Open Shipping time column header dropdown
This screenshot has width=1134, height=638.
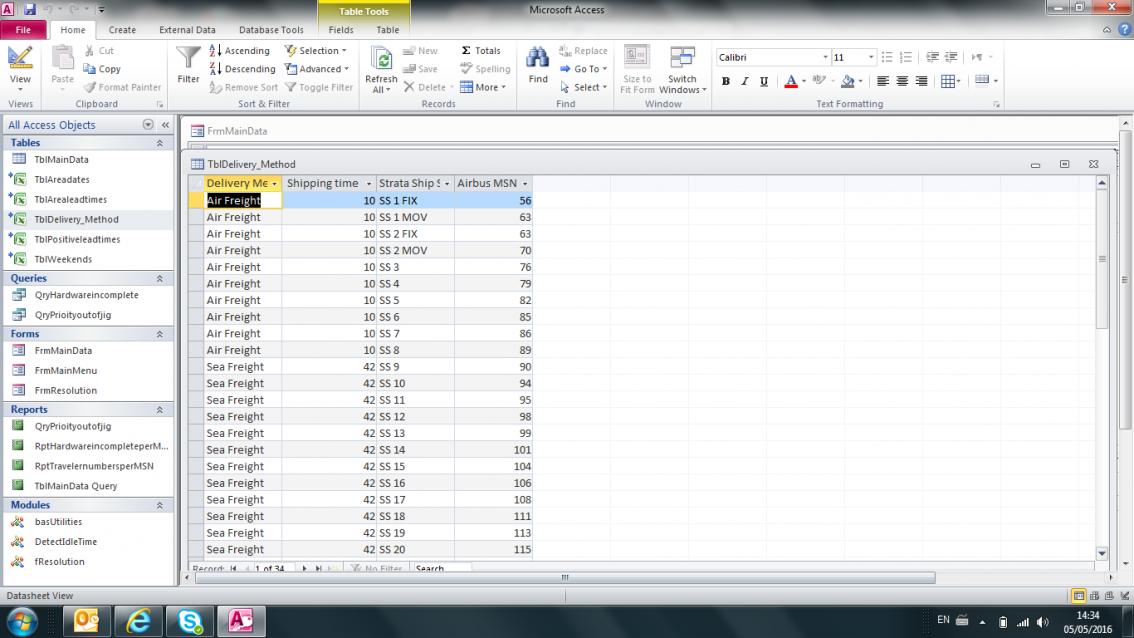tap(368, 184)
